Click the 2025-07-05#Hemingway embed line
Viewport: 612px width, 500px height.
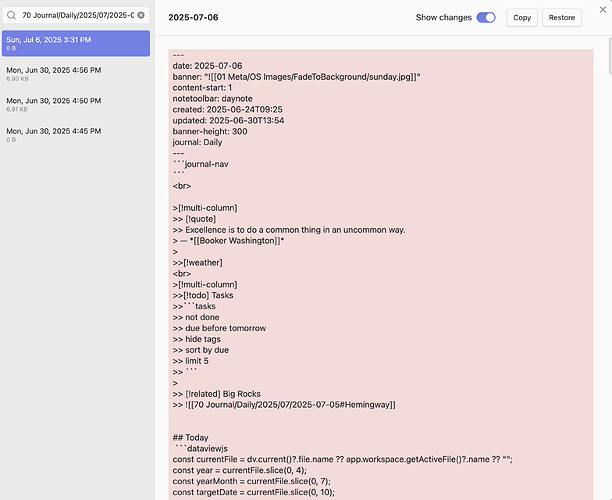coord(284,405)
